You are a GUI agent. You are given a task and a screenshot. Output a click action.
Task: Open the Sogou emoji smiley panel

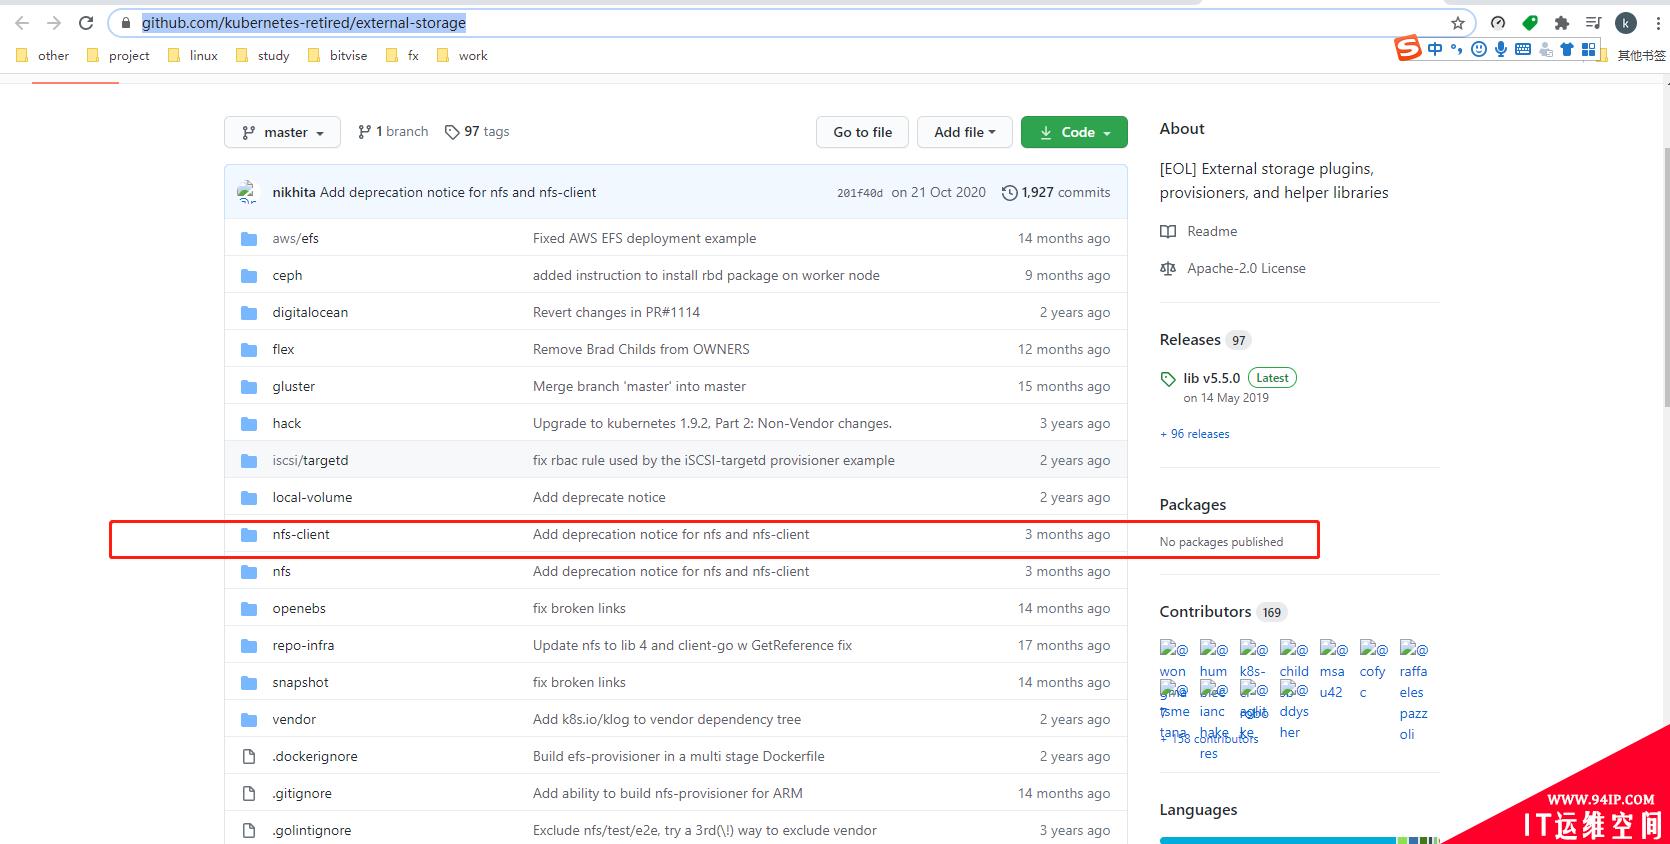point(1479,49)
